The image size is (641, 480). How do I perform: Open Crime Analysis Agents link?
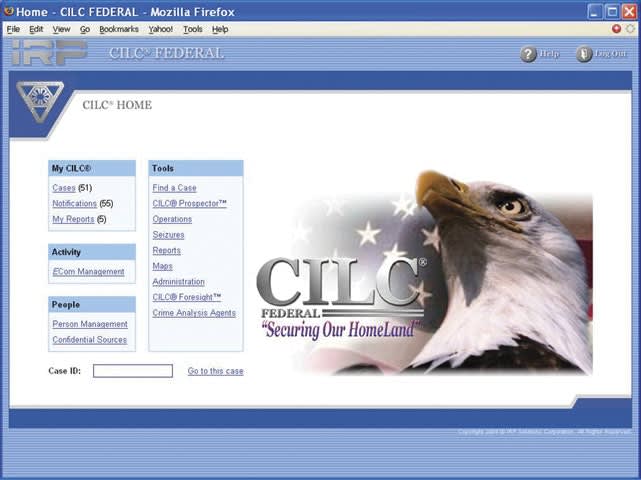click(x=194, y=313)
